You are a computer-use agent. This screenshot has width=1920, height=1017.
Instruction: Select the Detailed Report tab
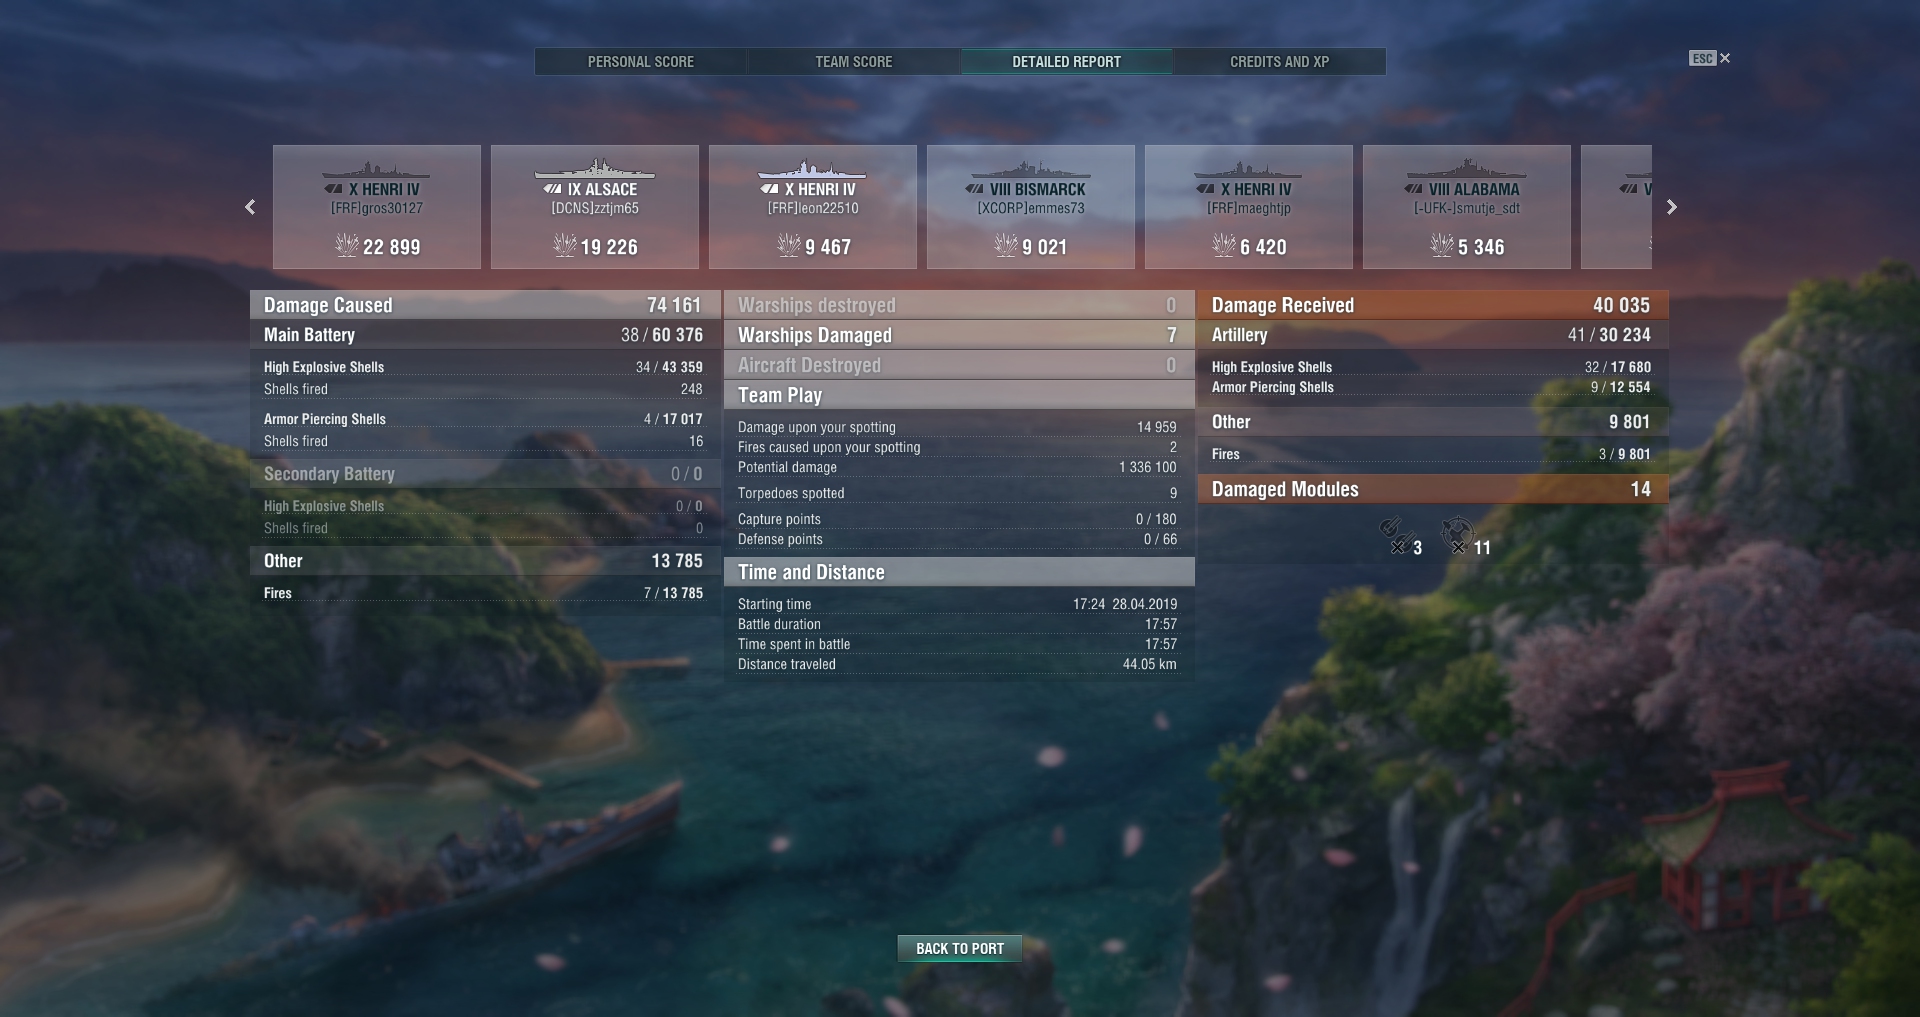coord(1066,62)
